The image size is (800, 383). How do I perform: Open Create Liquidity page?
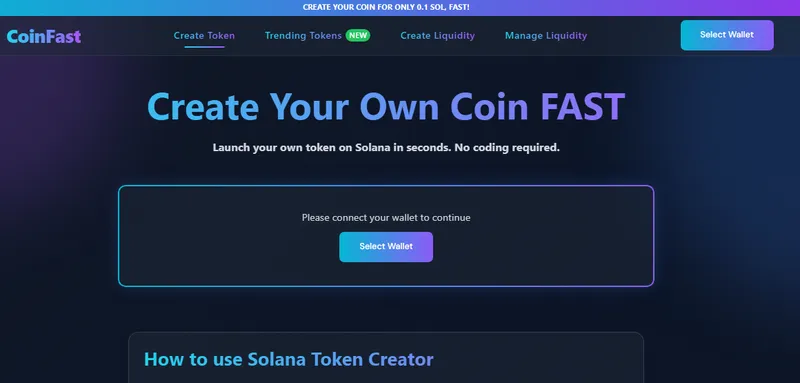point(437,36)
